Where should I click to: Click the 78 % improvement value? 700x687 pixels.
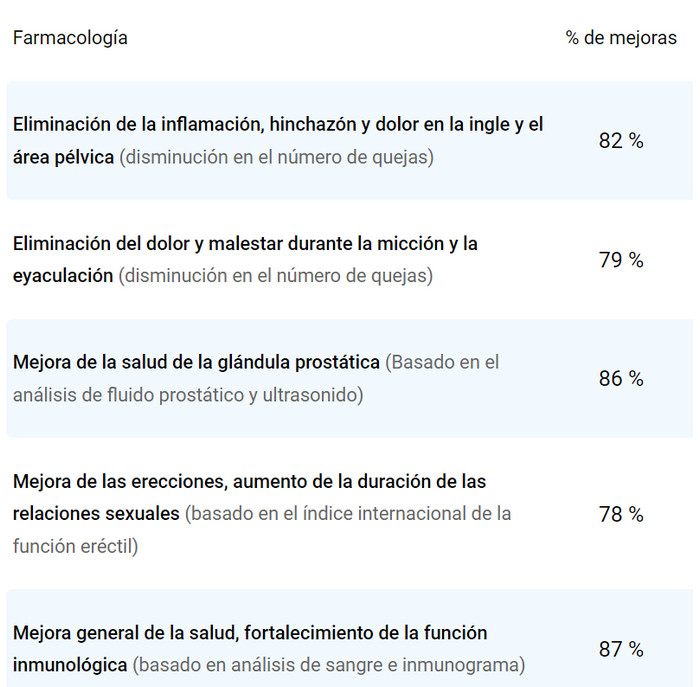(x=621, y=514)
